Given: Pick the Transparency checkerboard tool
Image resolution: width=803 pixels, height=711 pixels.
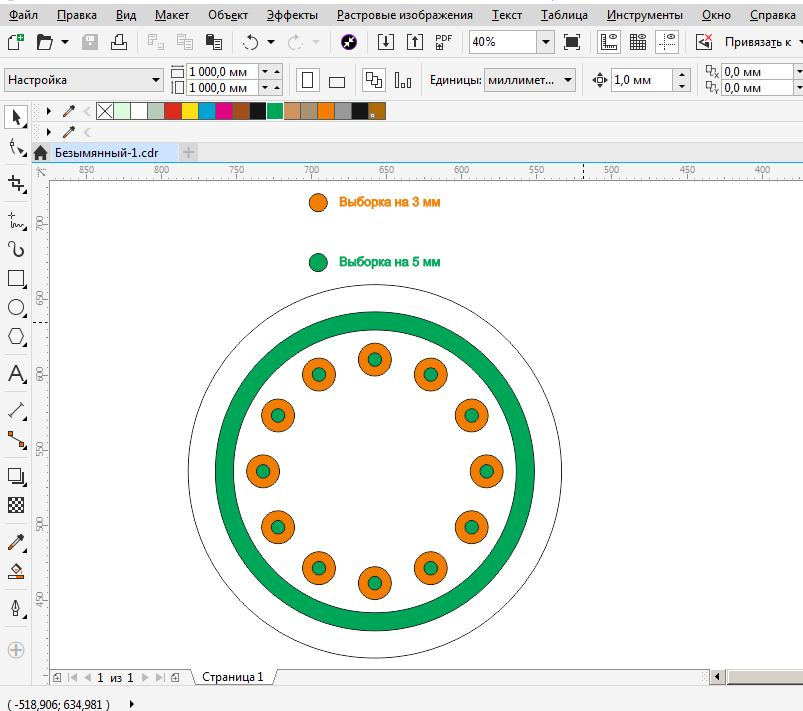Looking at the screenshot, I should pos(16,505).
